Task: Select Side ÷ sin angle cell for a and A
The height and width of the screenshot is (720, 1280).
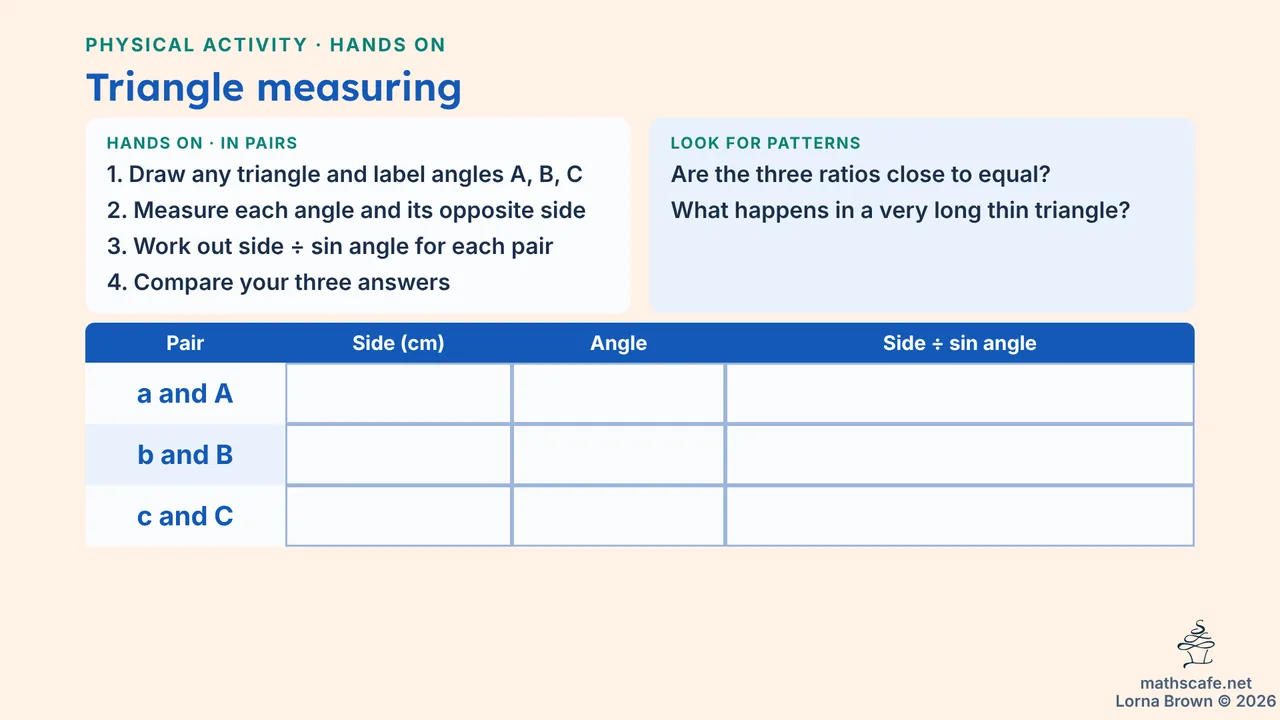Action: 960,393
